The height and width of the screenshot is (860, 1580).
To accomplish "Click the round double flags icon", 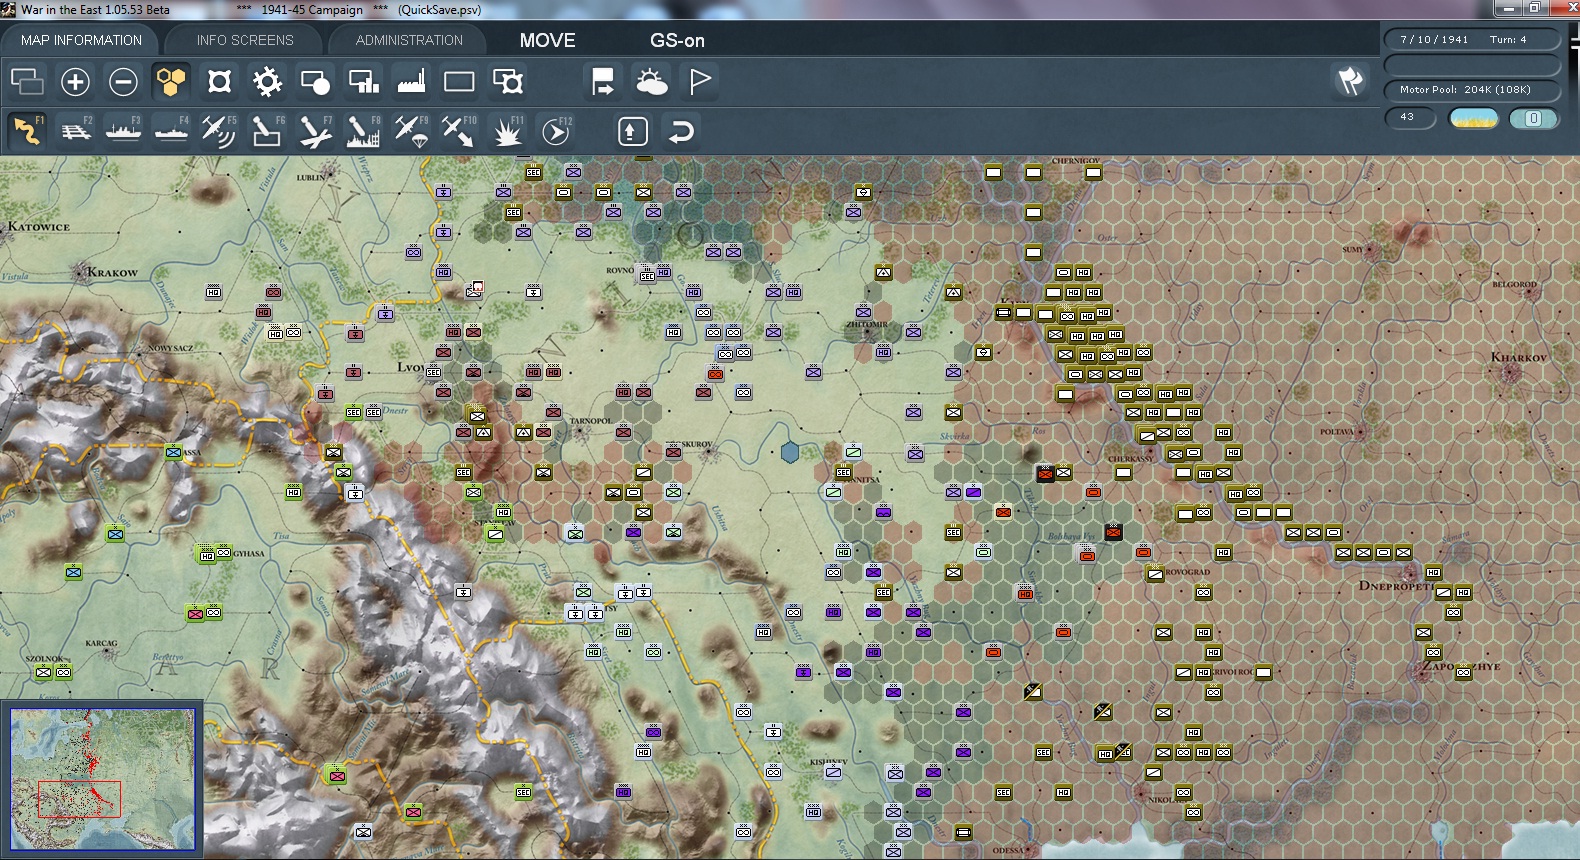I will tap(1350, 81).
